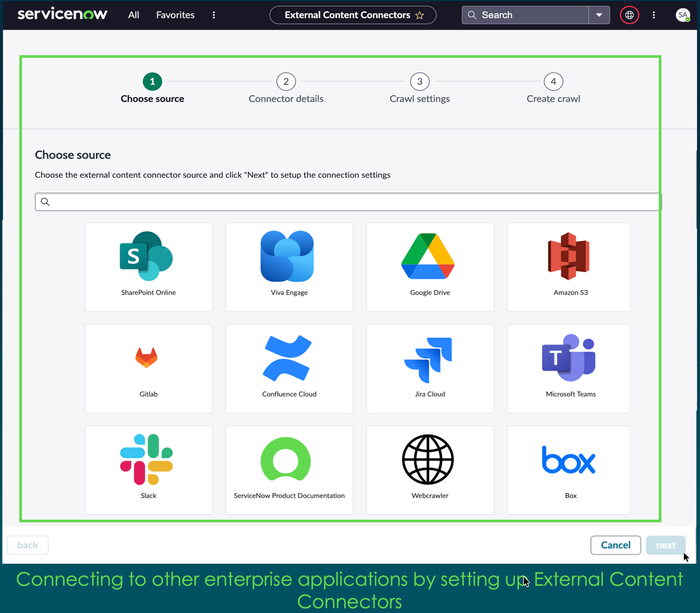
Task: Jump to step 4 Create crawl
Action: click(x=553, y=88)
